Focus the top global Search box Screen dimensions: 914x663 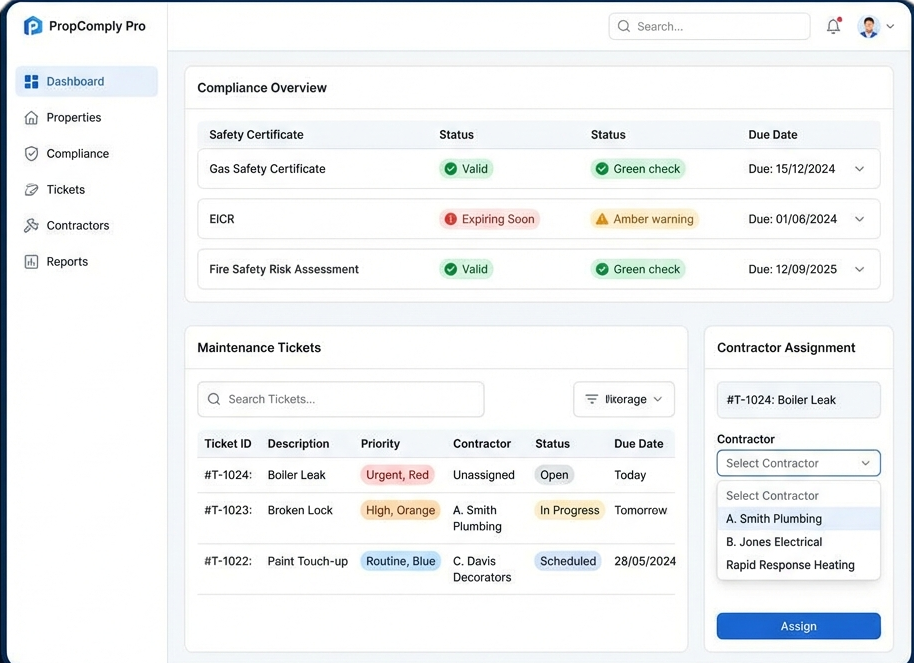coord(709,27)
